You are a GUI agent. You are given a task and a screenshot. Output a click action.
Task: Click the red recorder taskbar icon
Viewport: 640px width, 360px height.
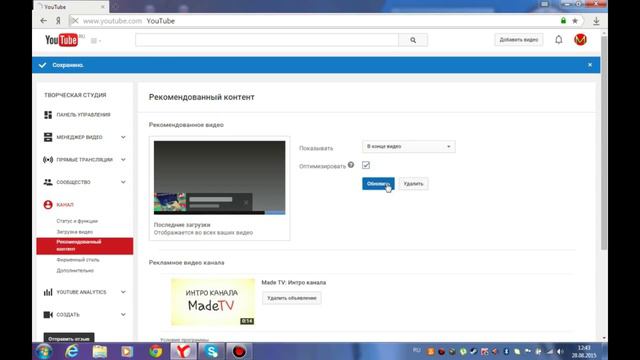point(239,351)
